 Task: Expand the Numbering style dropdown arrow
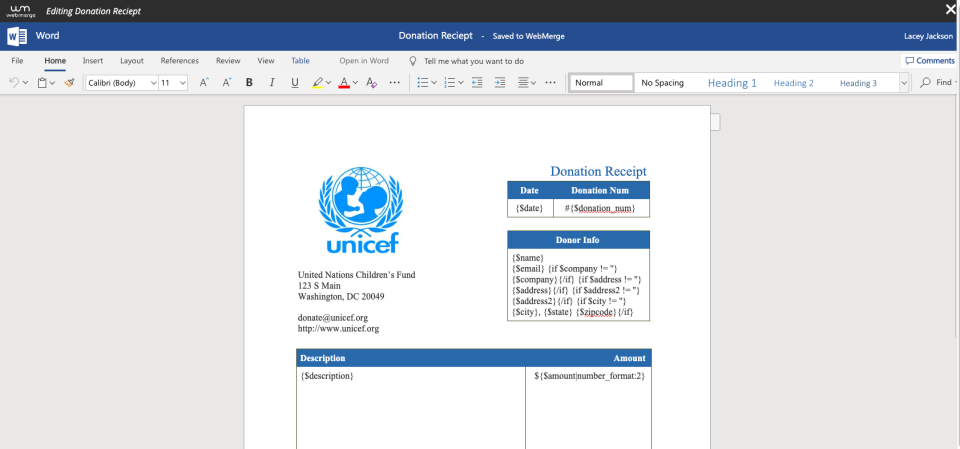[x=461, y=83]
